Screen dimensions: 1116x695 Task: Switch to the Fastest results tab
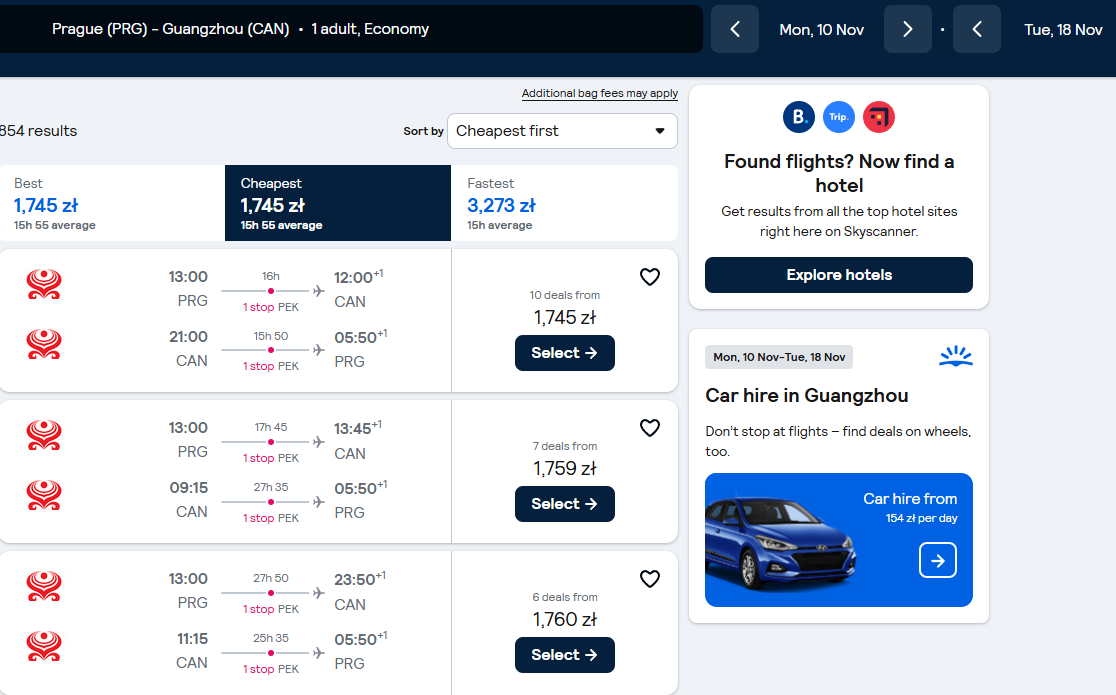(x=564, y=203)
